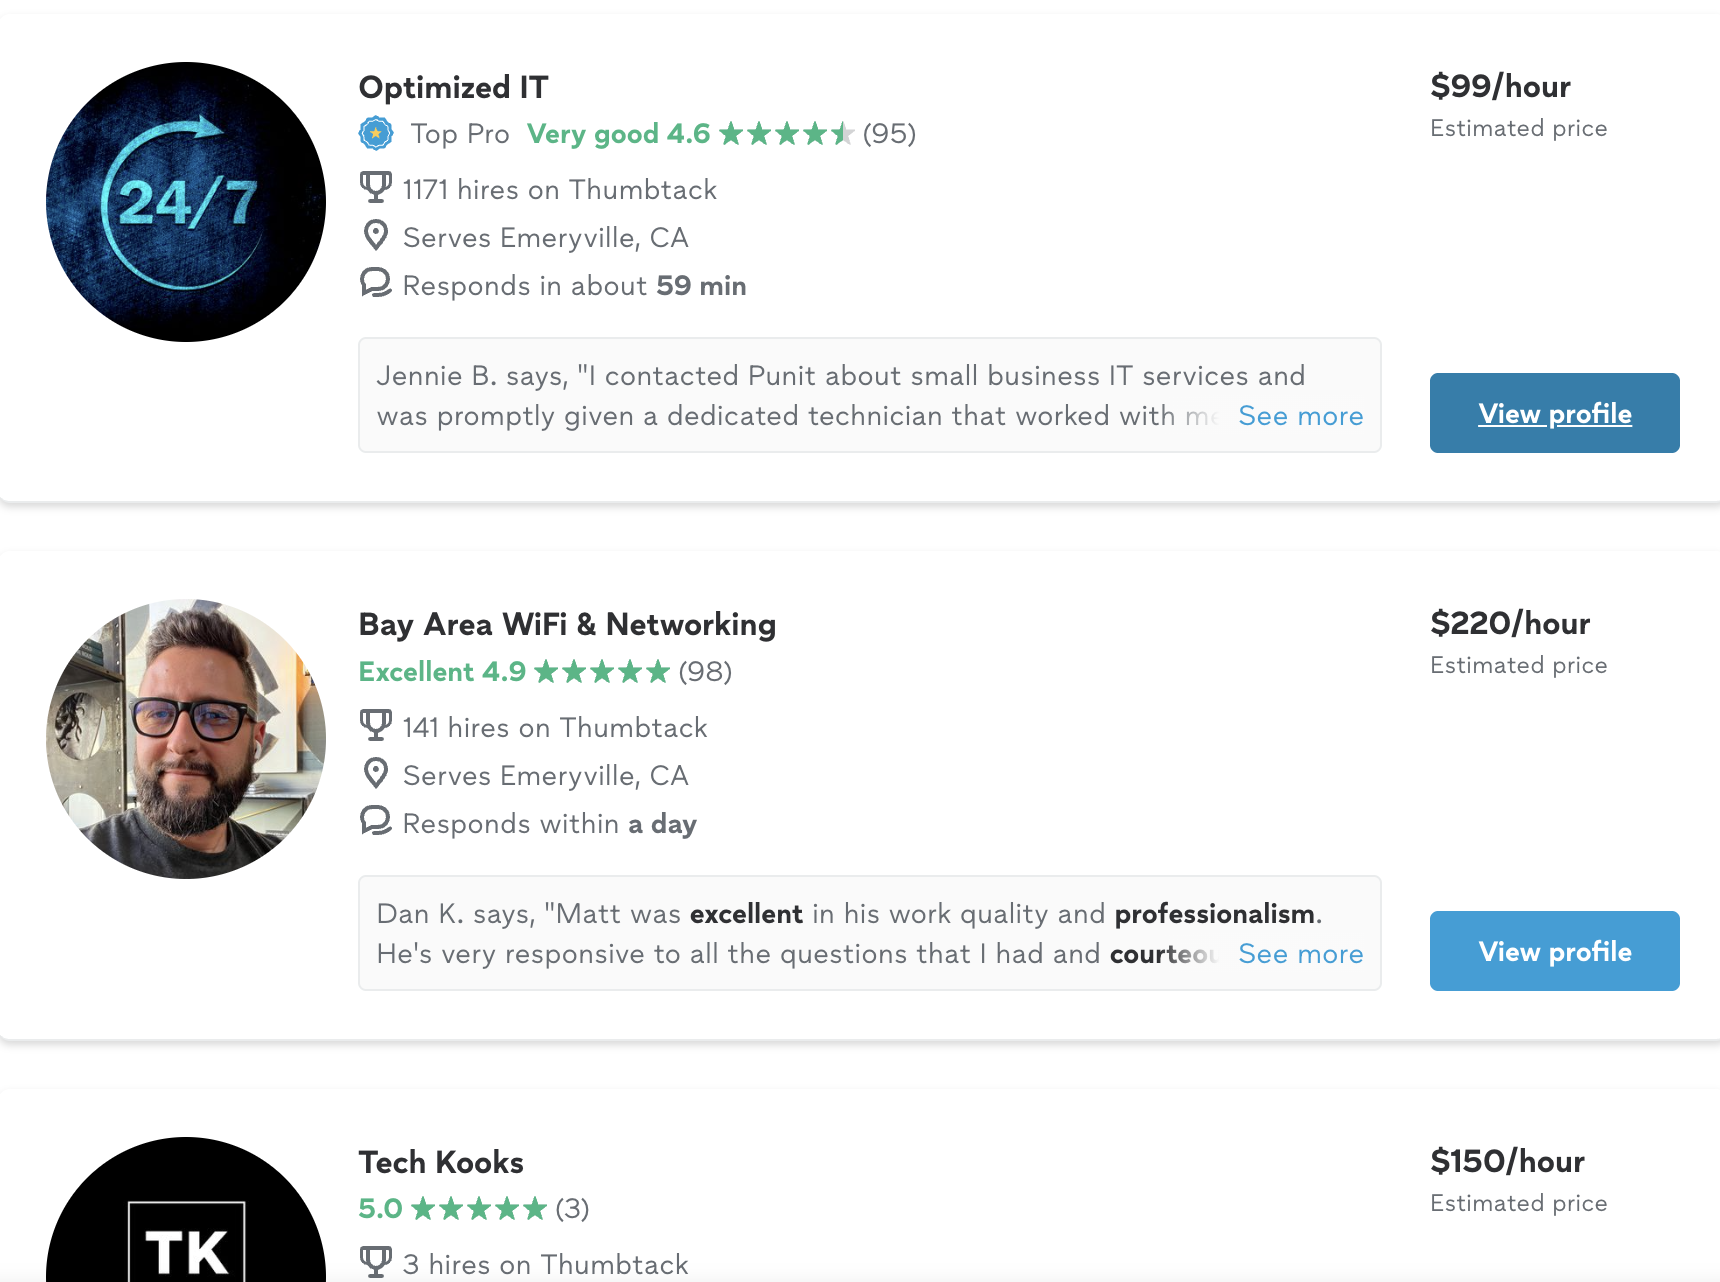Viewport: 1720px width, 1282px height.
Task: Click the trophy icon for Optimized IT hires
Action: 376,188
